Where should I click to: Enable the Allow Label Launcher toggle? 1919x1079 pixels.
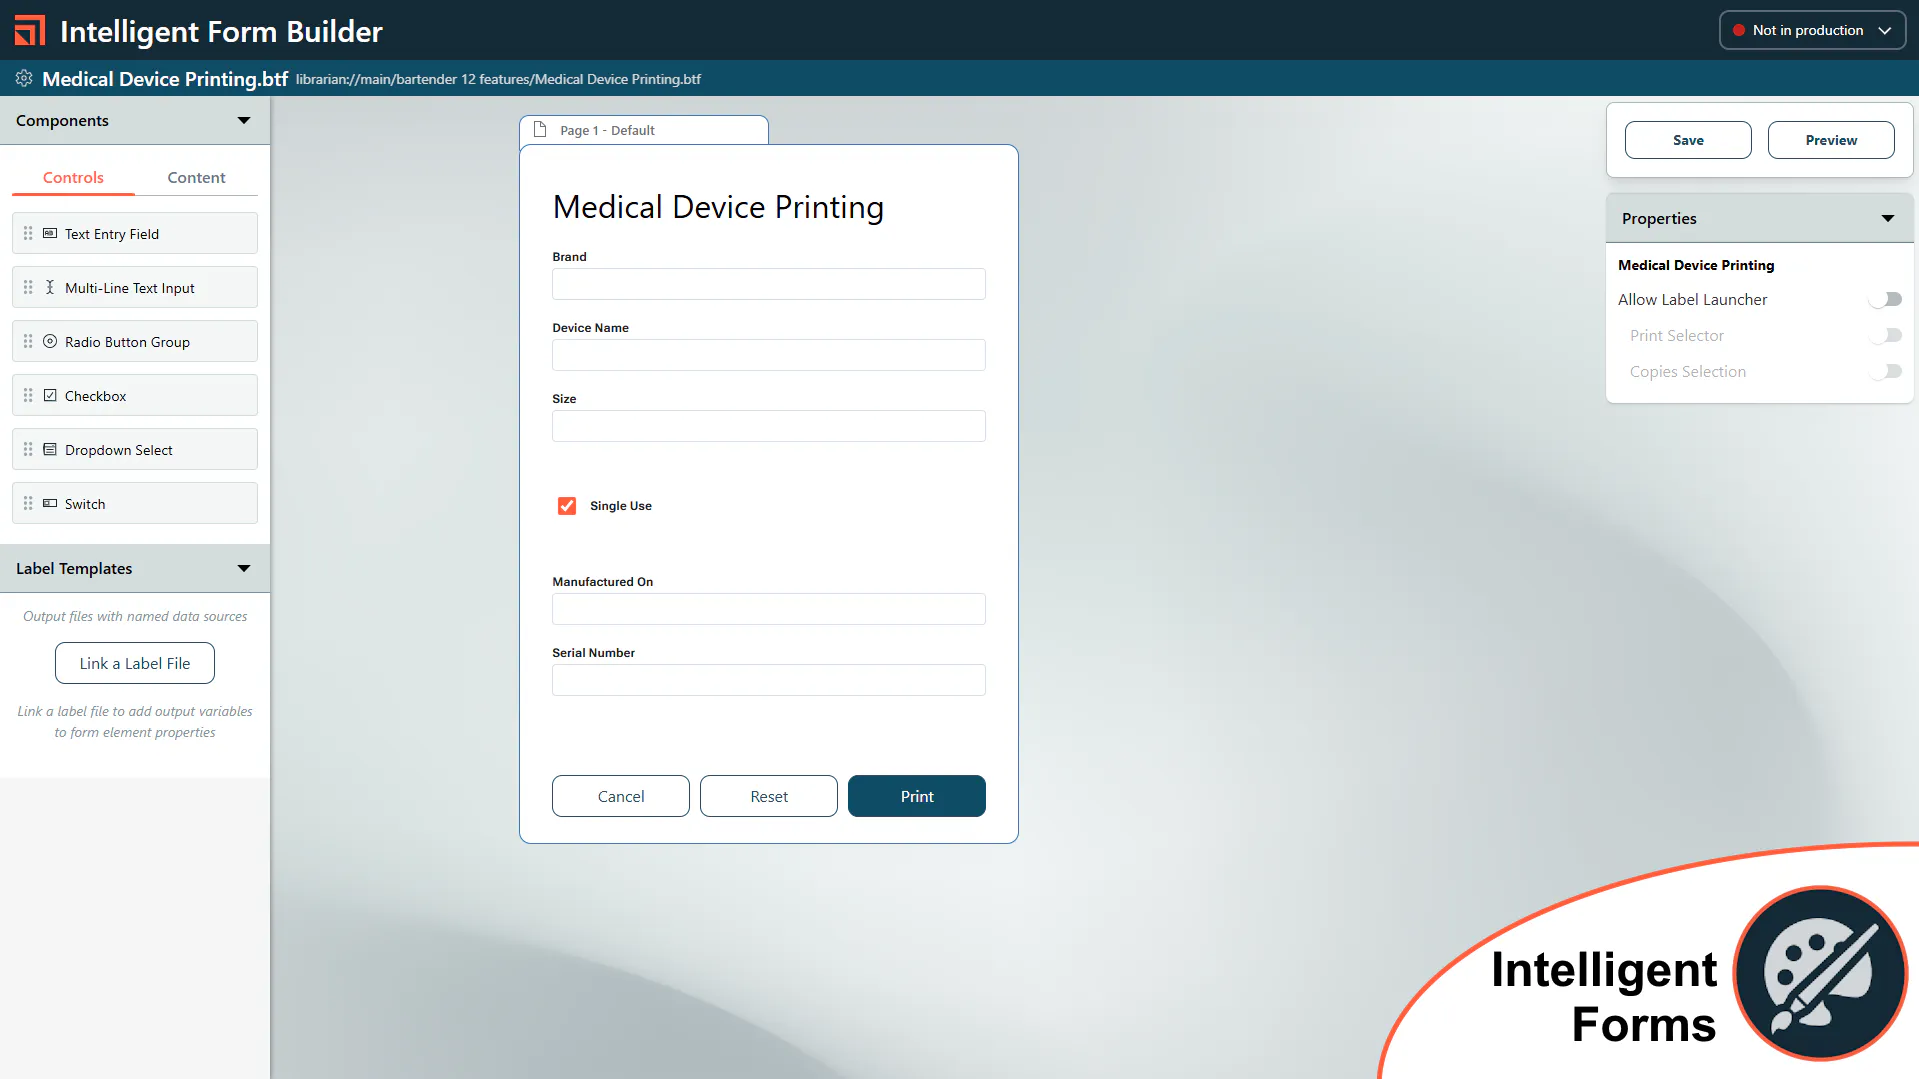pos(1885,299)
